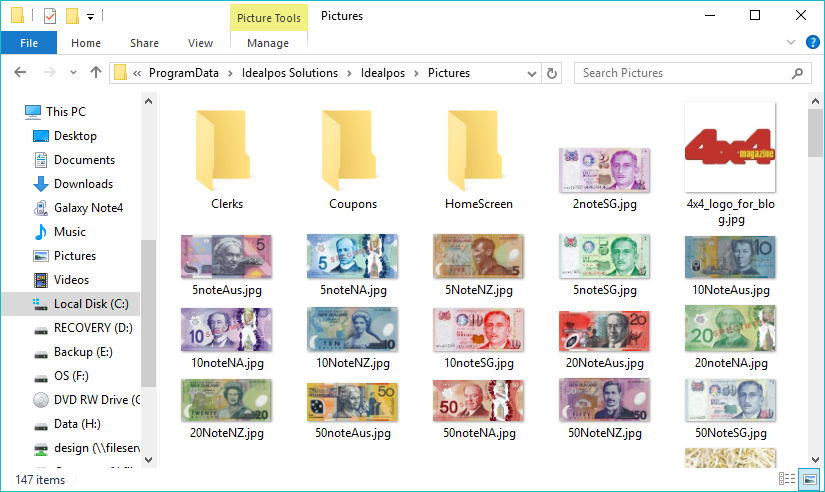This screenshot has height=492, width=825.
Task: Open the HomeScreen folder
Action: click(478, 160)
